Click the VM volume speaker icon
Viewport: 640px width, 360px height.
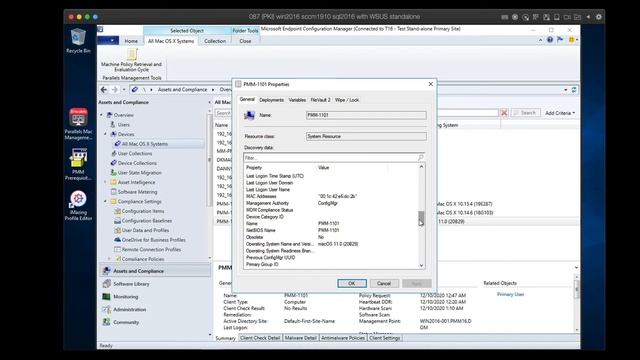[588, 17]
